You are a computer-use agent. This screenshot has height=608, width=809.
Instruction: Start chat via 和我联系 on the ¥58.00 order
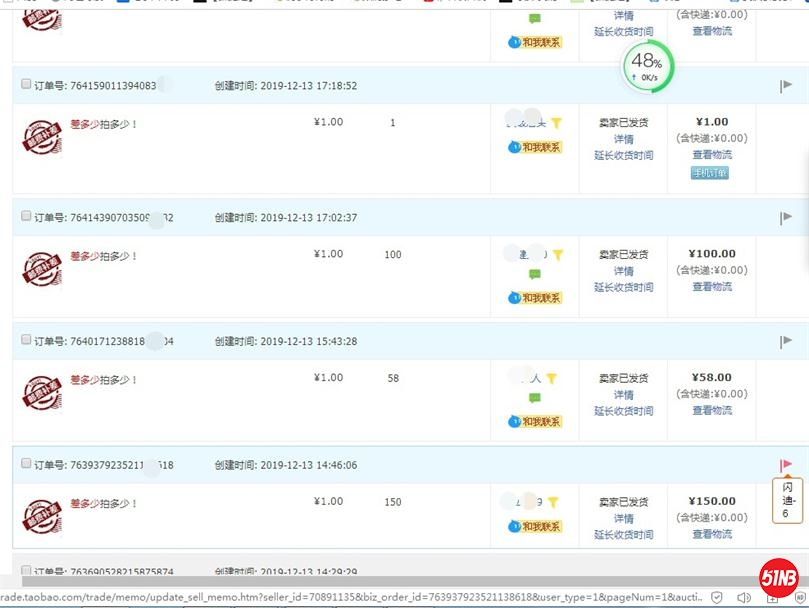pos(534,421)
